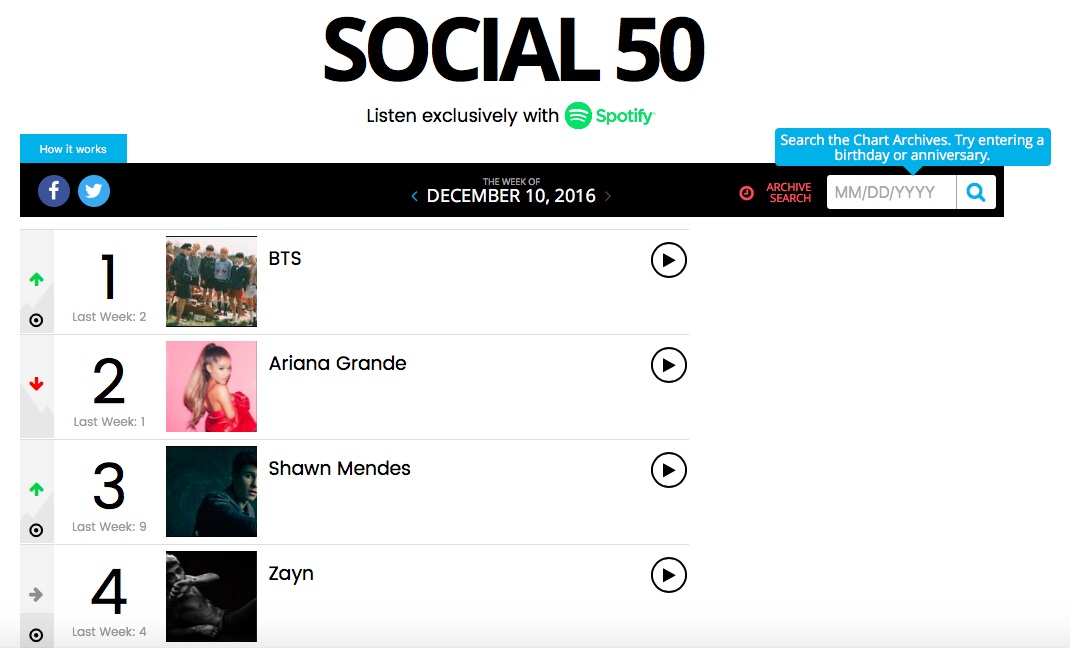This screenshot has height=648, width=1070.
Task: Open the Spotify logo link
Action: click(609, 116)
